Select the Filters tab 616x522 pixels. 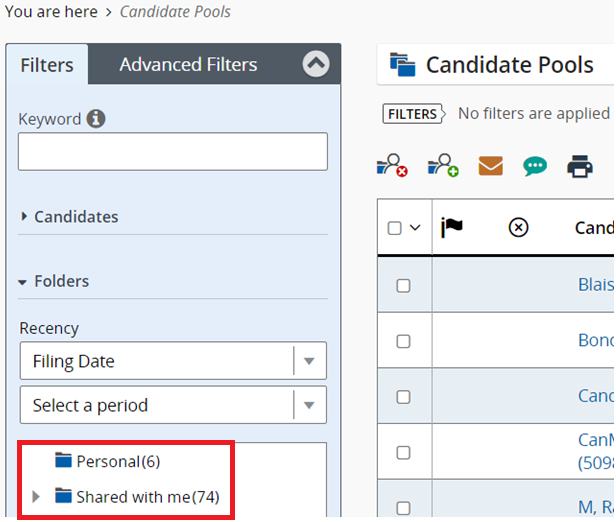click(47, 65)
